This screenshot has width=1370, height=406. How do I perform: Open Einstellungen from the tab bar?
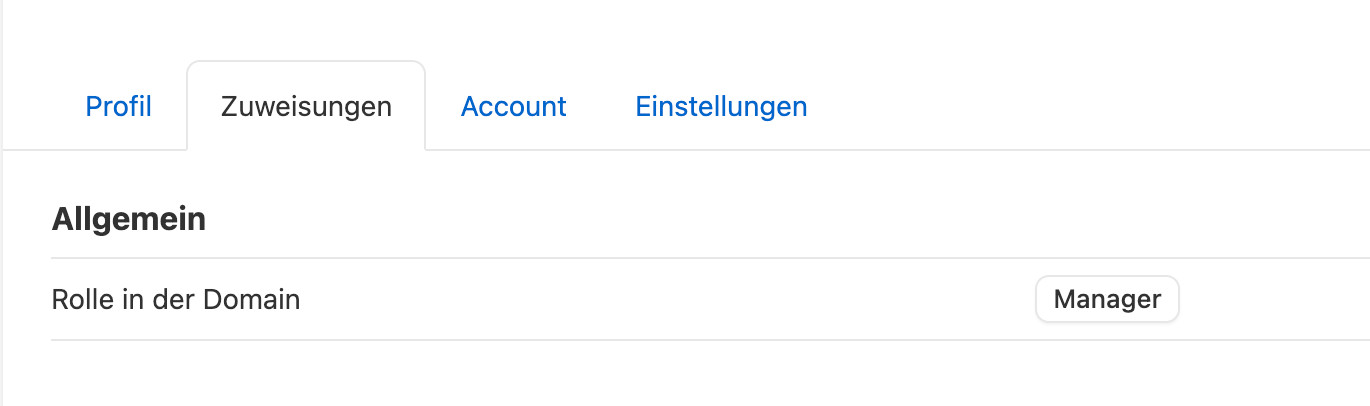721,106
